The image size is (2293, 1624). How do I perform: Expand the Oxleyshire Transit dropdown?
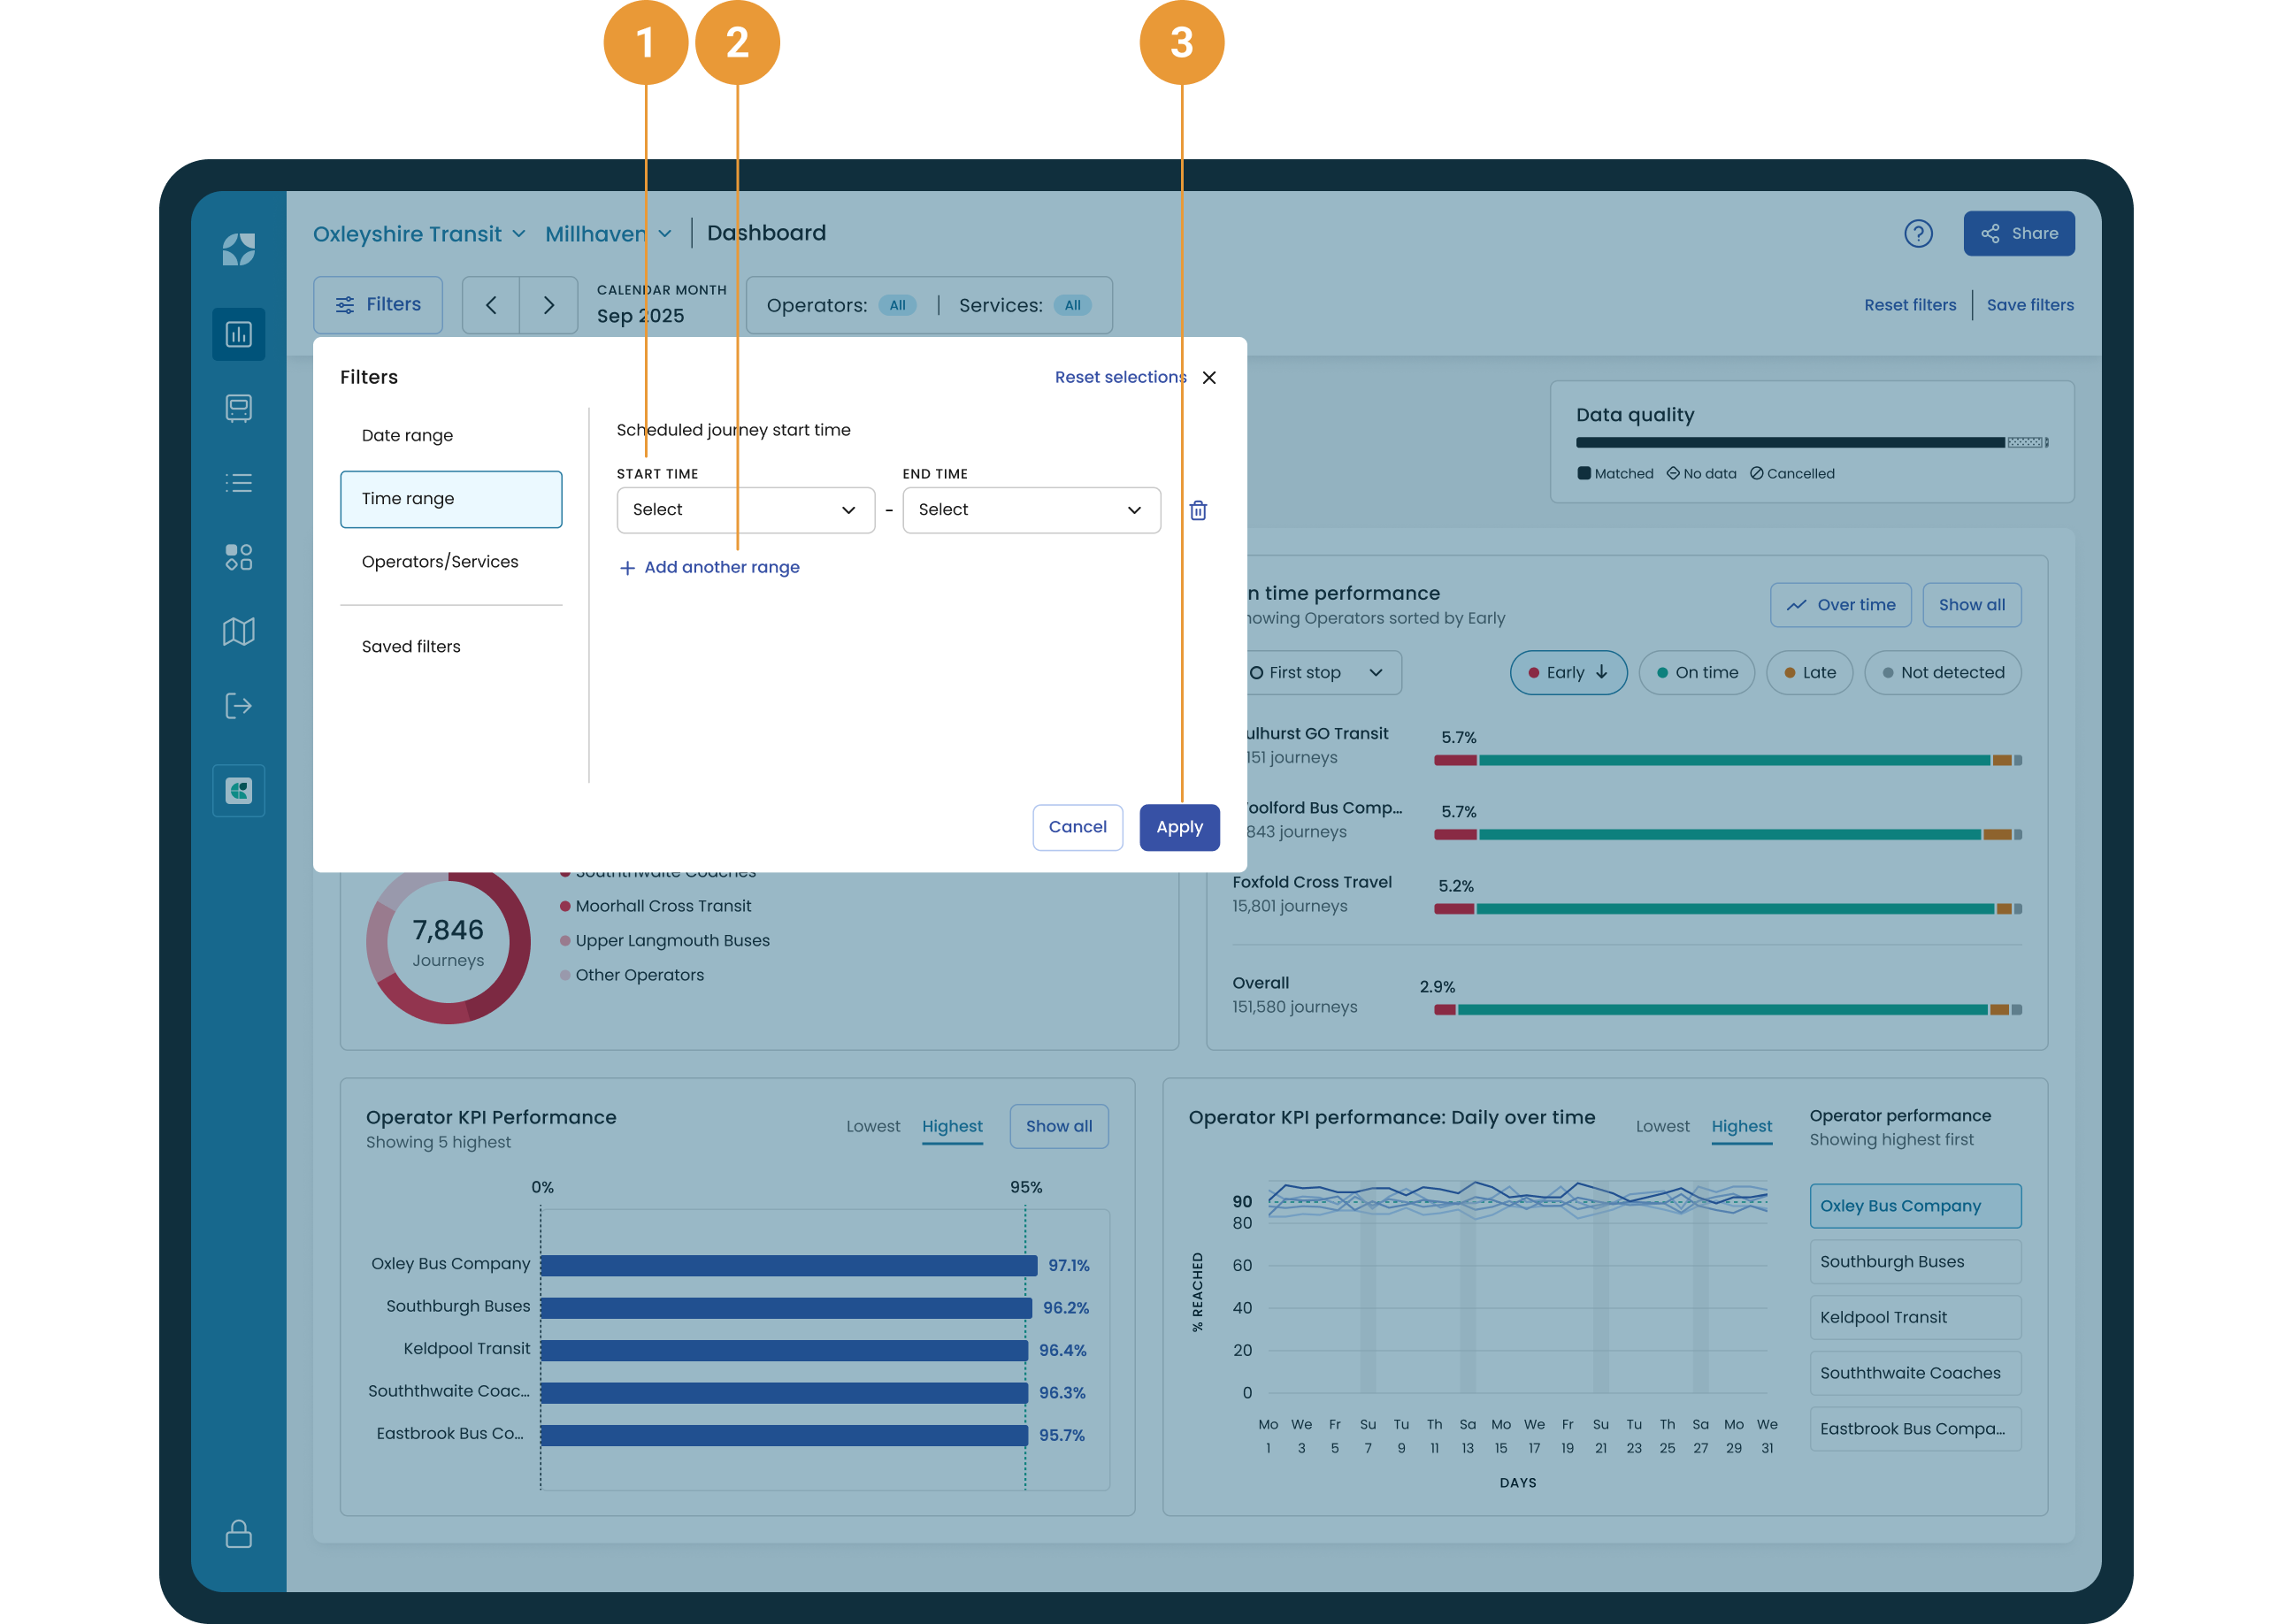[x=418, y=234]
